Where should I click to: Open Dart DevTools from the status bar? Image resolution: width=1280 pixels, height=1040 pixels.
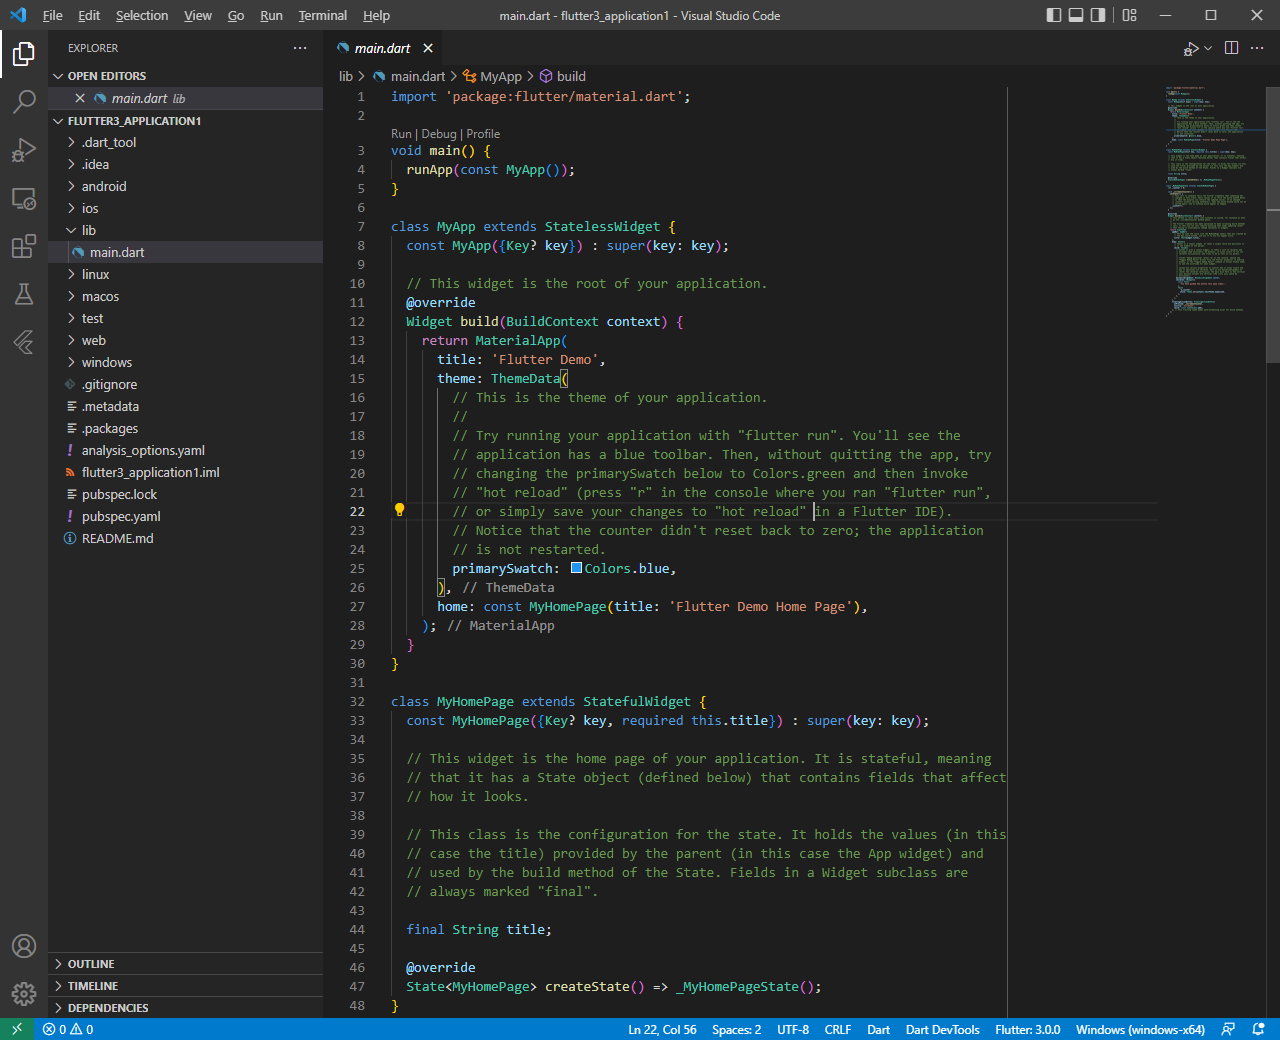[x=942, y=1029]
